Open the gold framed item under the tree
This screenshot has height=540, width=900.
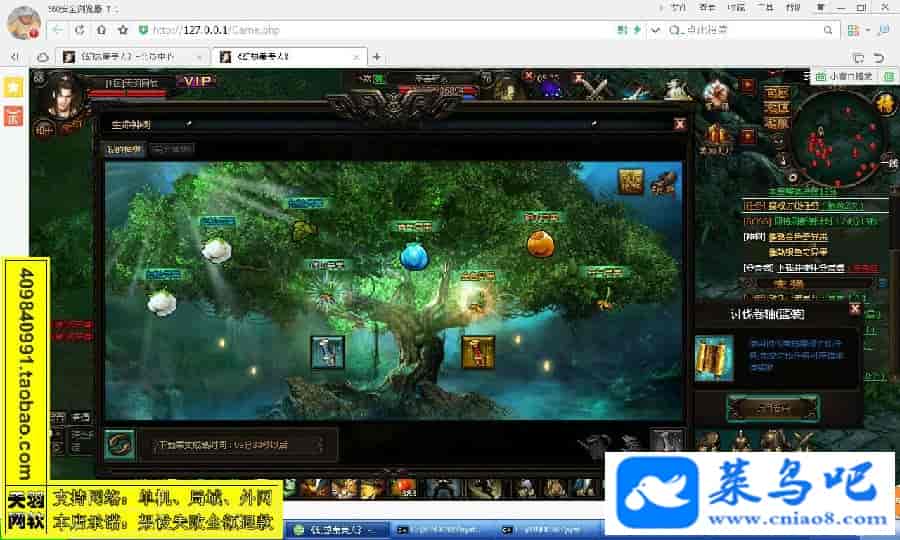[x=478, y=352]
